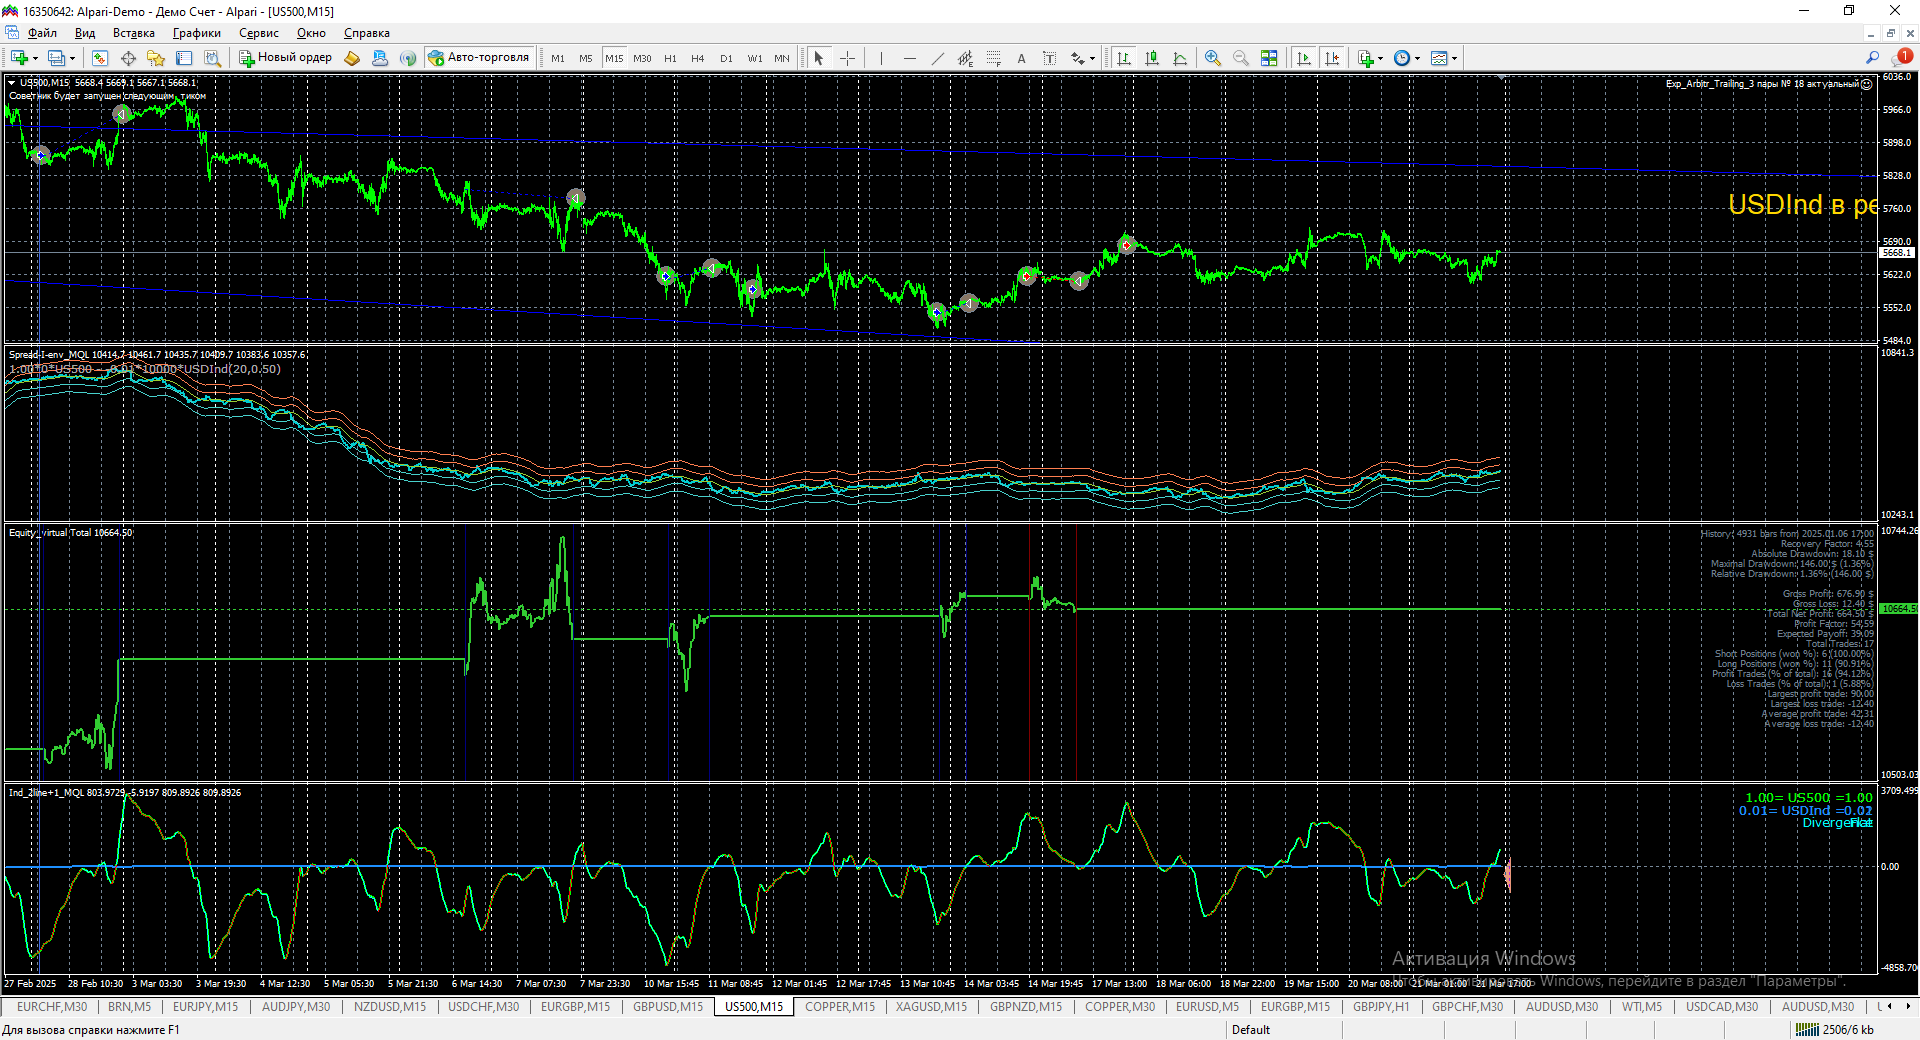Image resolution: width=1920 pixels, height=1040 pixels.
Task: Activate the crosshair mode
Action: coord(847,58)
